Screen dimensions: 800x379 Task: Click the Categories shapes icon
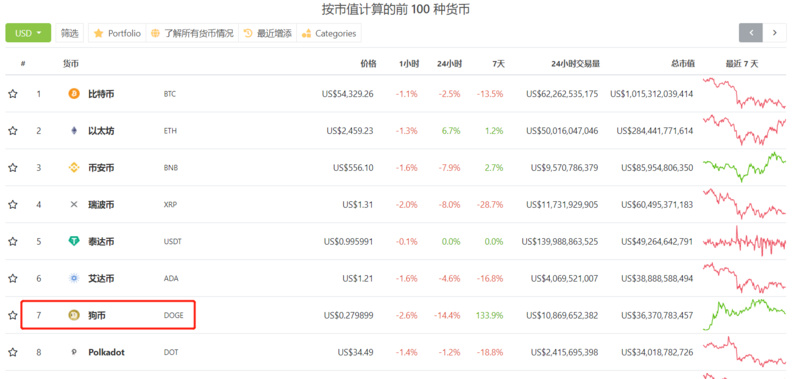(306, 34)
